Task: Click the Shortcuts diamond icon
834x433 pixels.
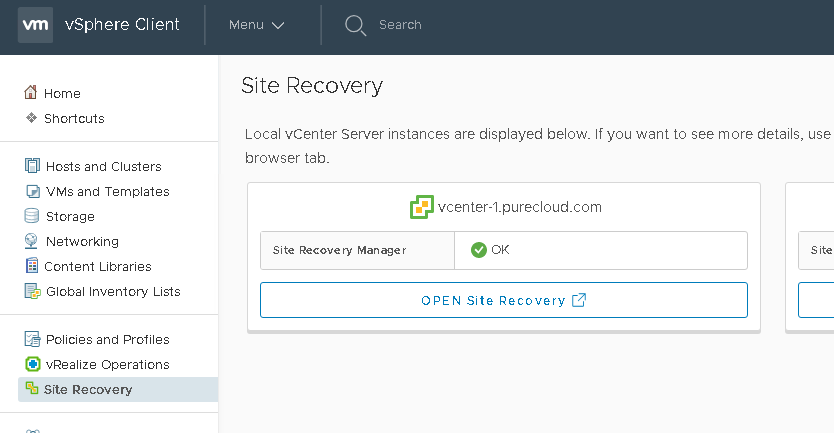Action: [x=31, y=118]
